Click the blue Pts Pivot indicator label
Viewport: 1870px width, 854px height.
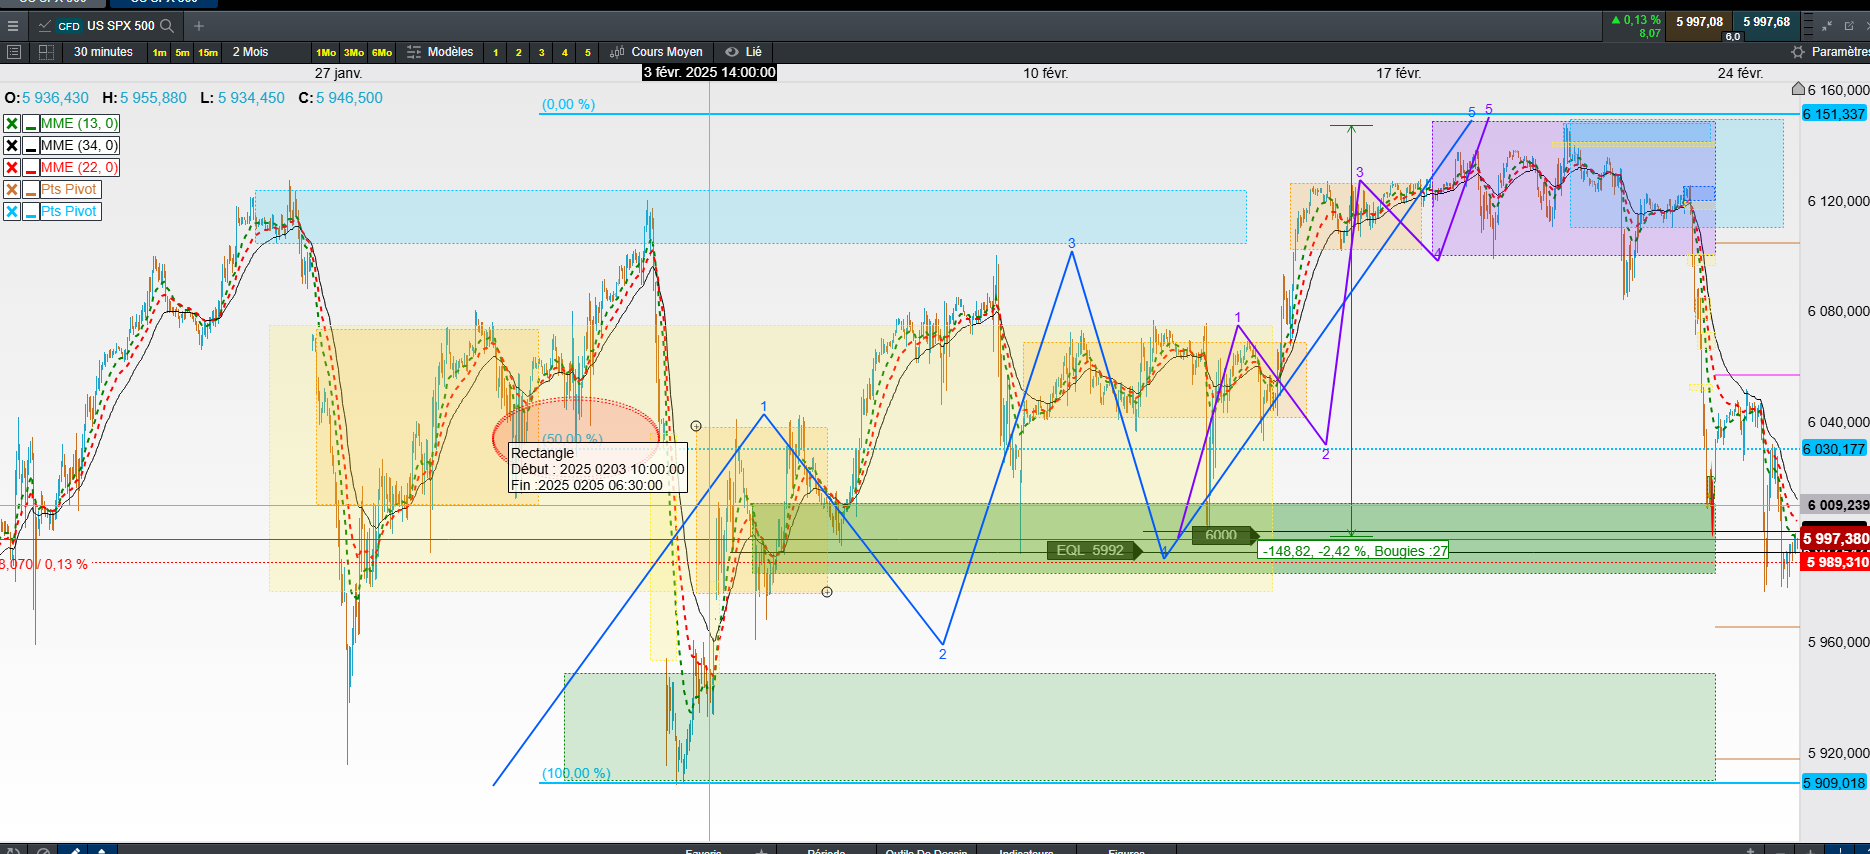coord(69,211)
